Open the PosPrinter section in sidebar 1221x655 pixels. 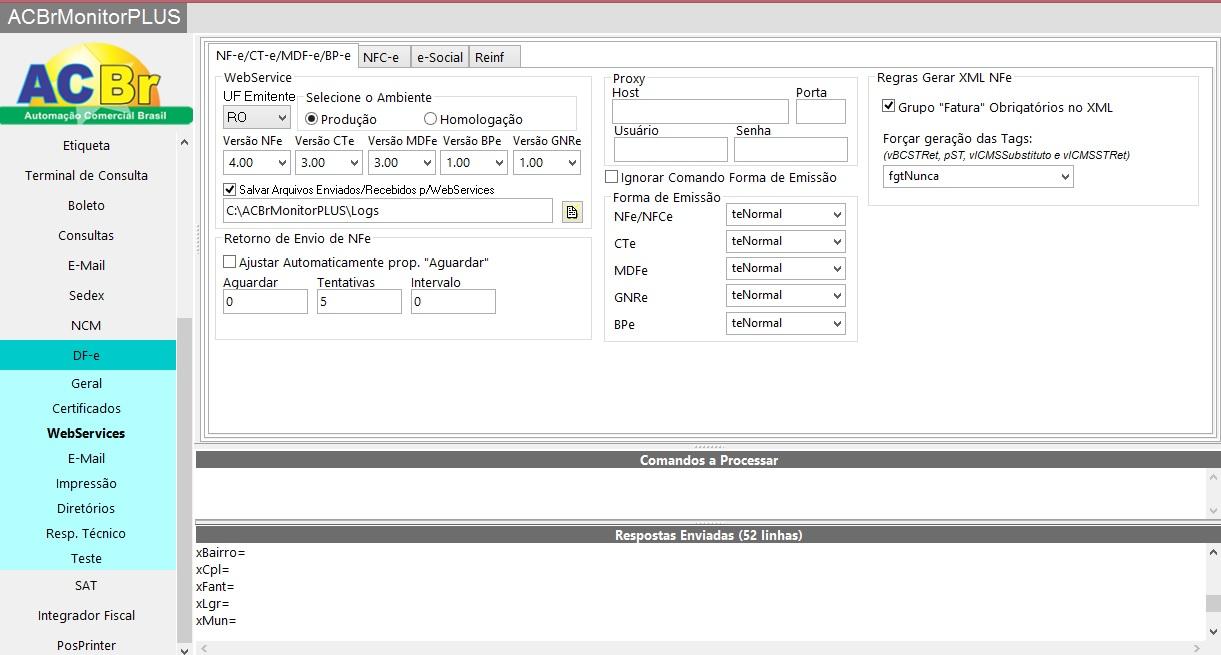click(87, 645)
